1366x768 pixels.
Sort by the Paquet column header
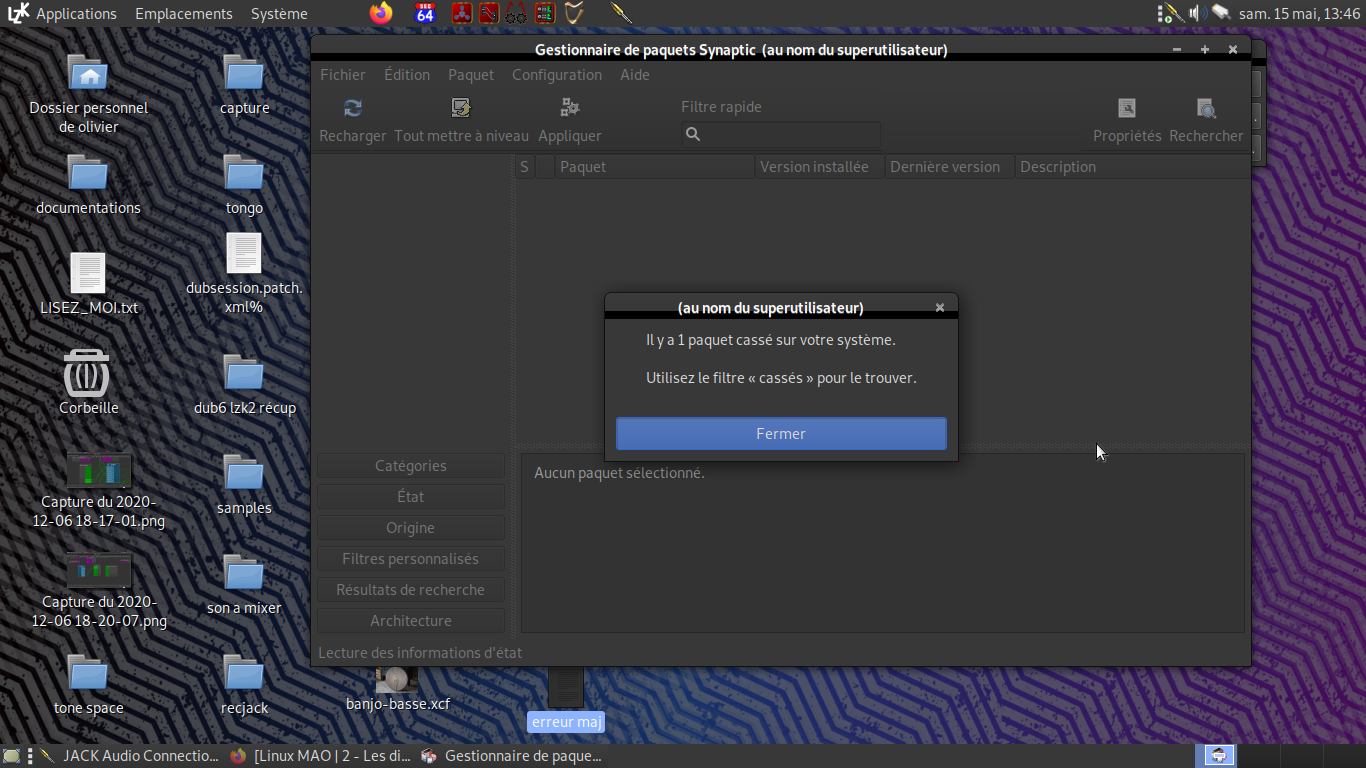point(655,167)
